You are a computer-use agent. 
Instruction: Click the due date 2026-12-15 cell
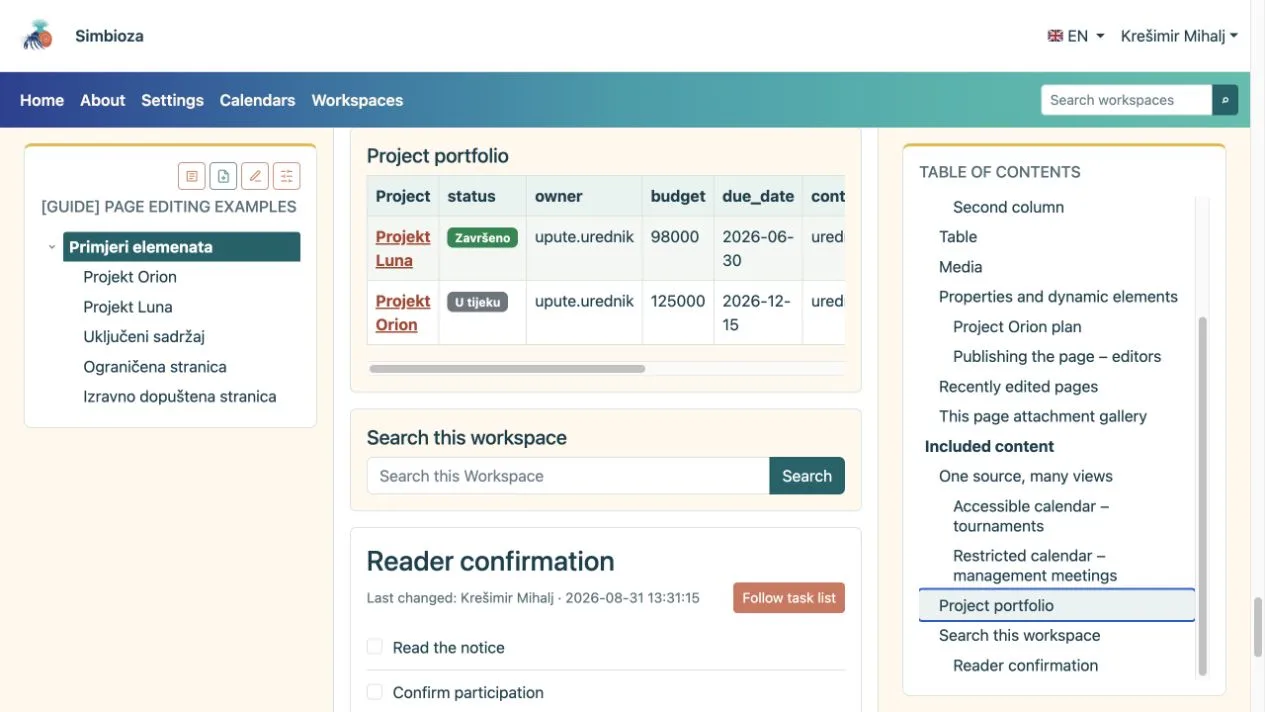[756, 313]
